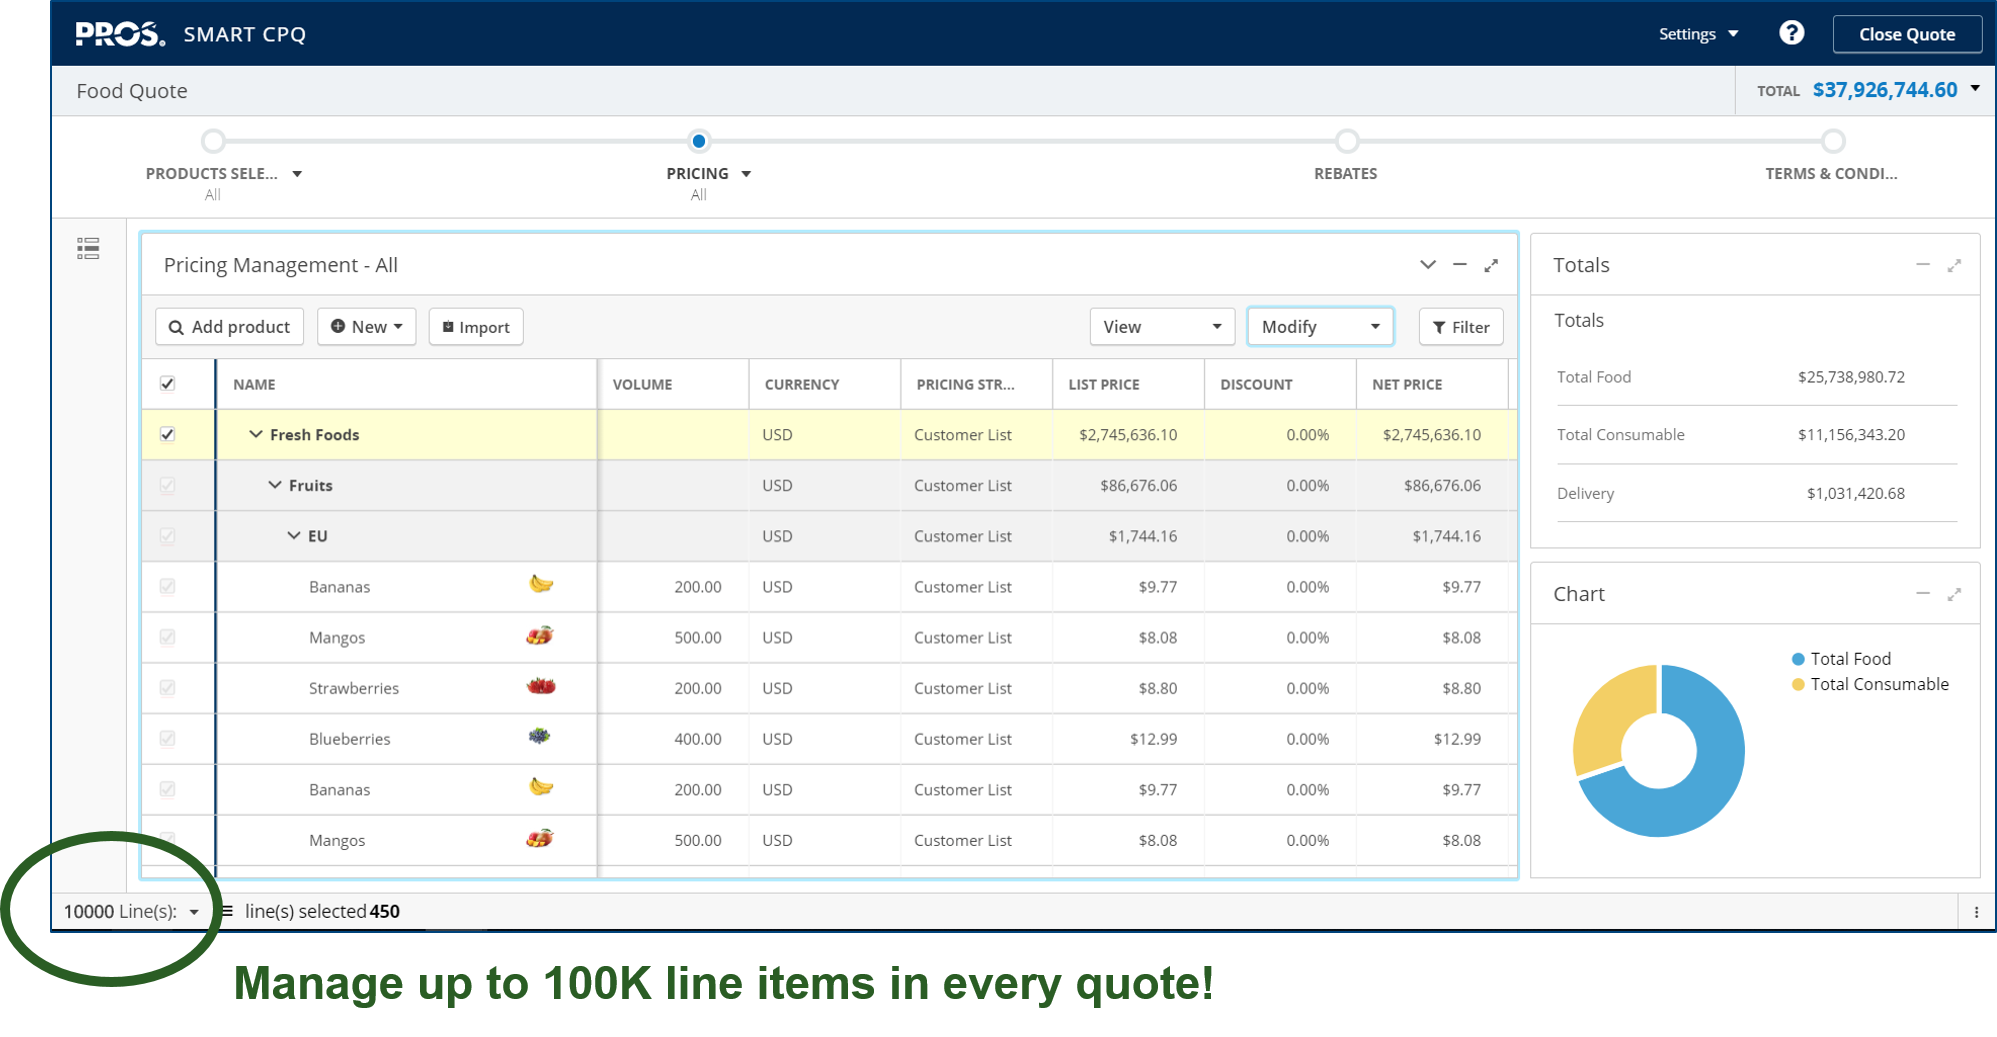Screen dimensions: 1997x1037
Task: Click the Total Food blue legend swatch
Action: [1798, 659]
